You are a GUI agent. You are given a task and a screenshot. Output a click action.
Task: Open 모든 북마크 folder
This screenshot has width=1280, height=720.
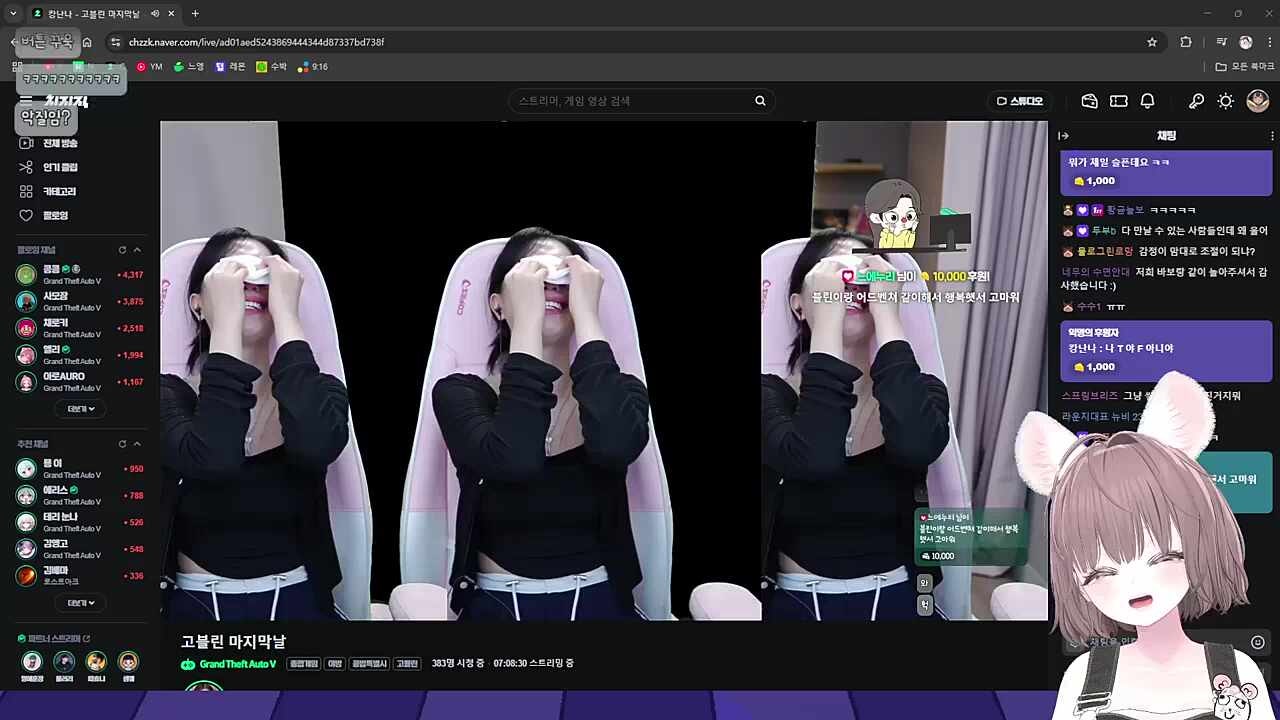tap(1245, 67)
